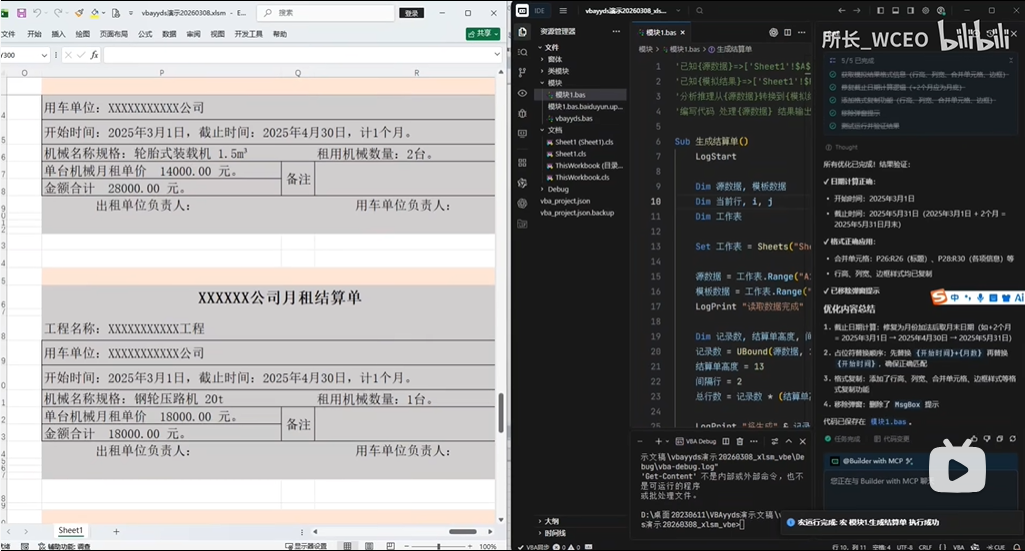Split the editor with split icon

click(x=788, y=32)
